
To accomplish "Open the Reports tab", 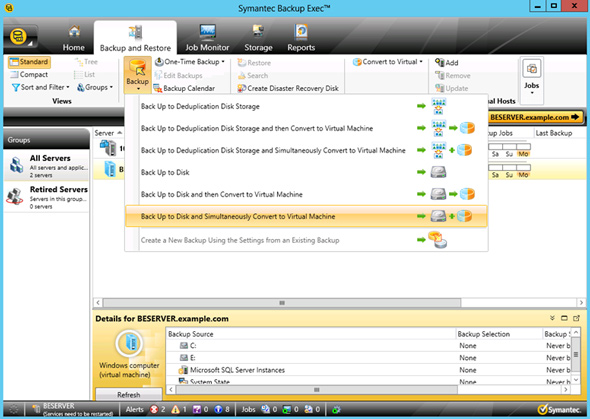I will click(301, 38).
